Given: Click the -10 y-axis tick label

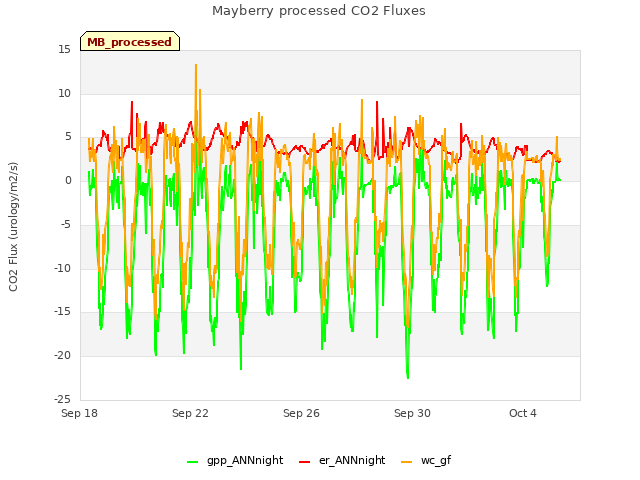Looking at the screenshot, I should pyautogui.click(x=63, y=268).
